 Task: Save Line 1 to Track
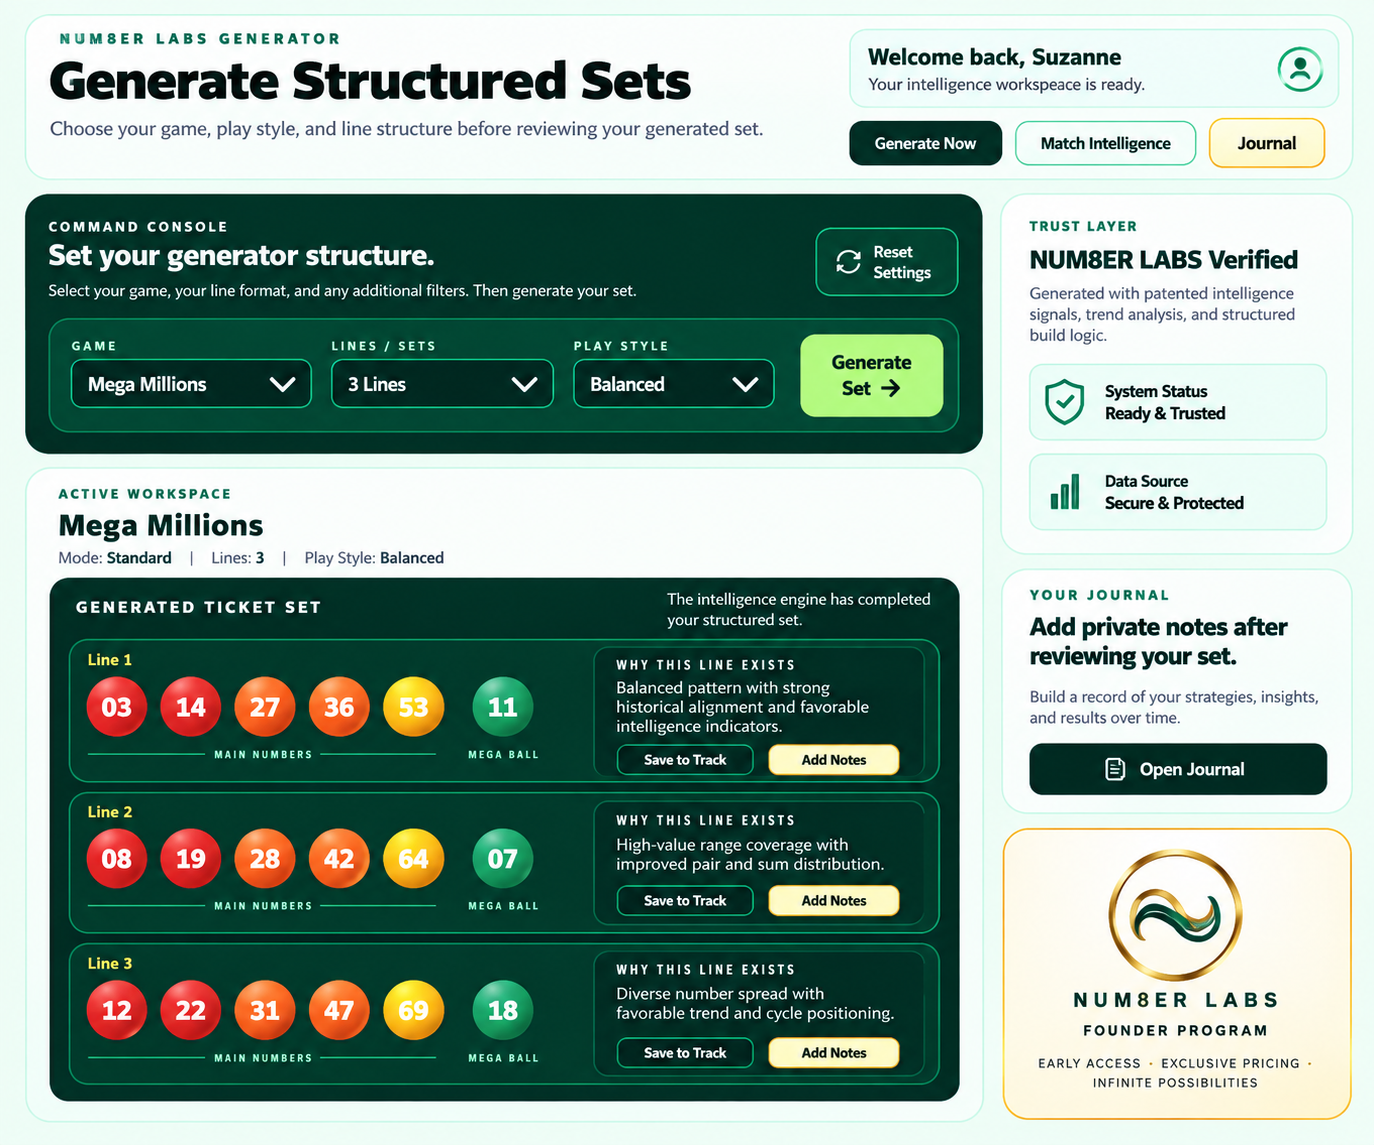point(685,760)
